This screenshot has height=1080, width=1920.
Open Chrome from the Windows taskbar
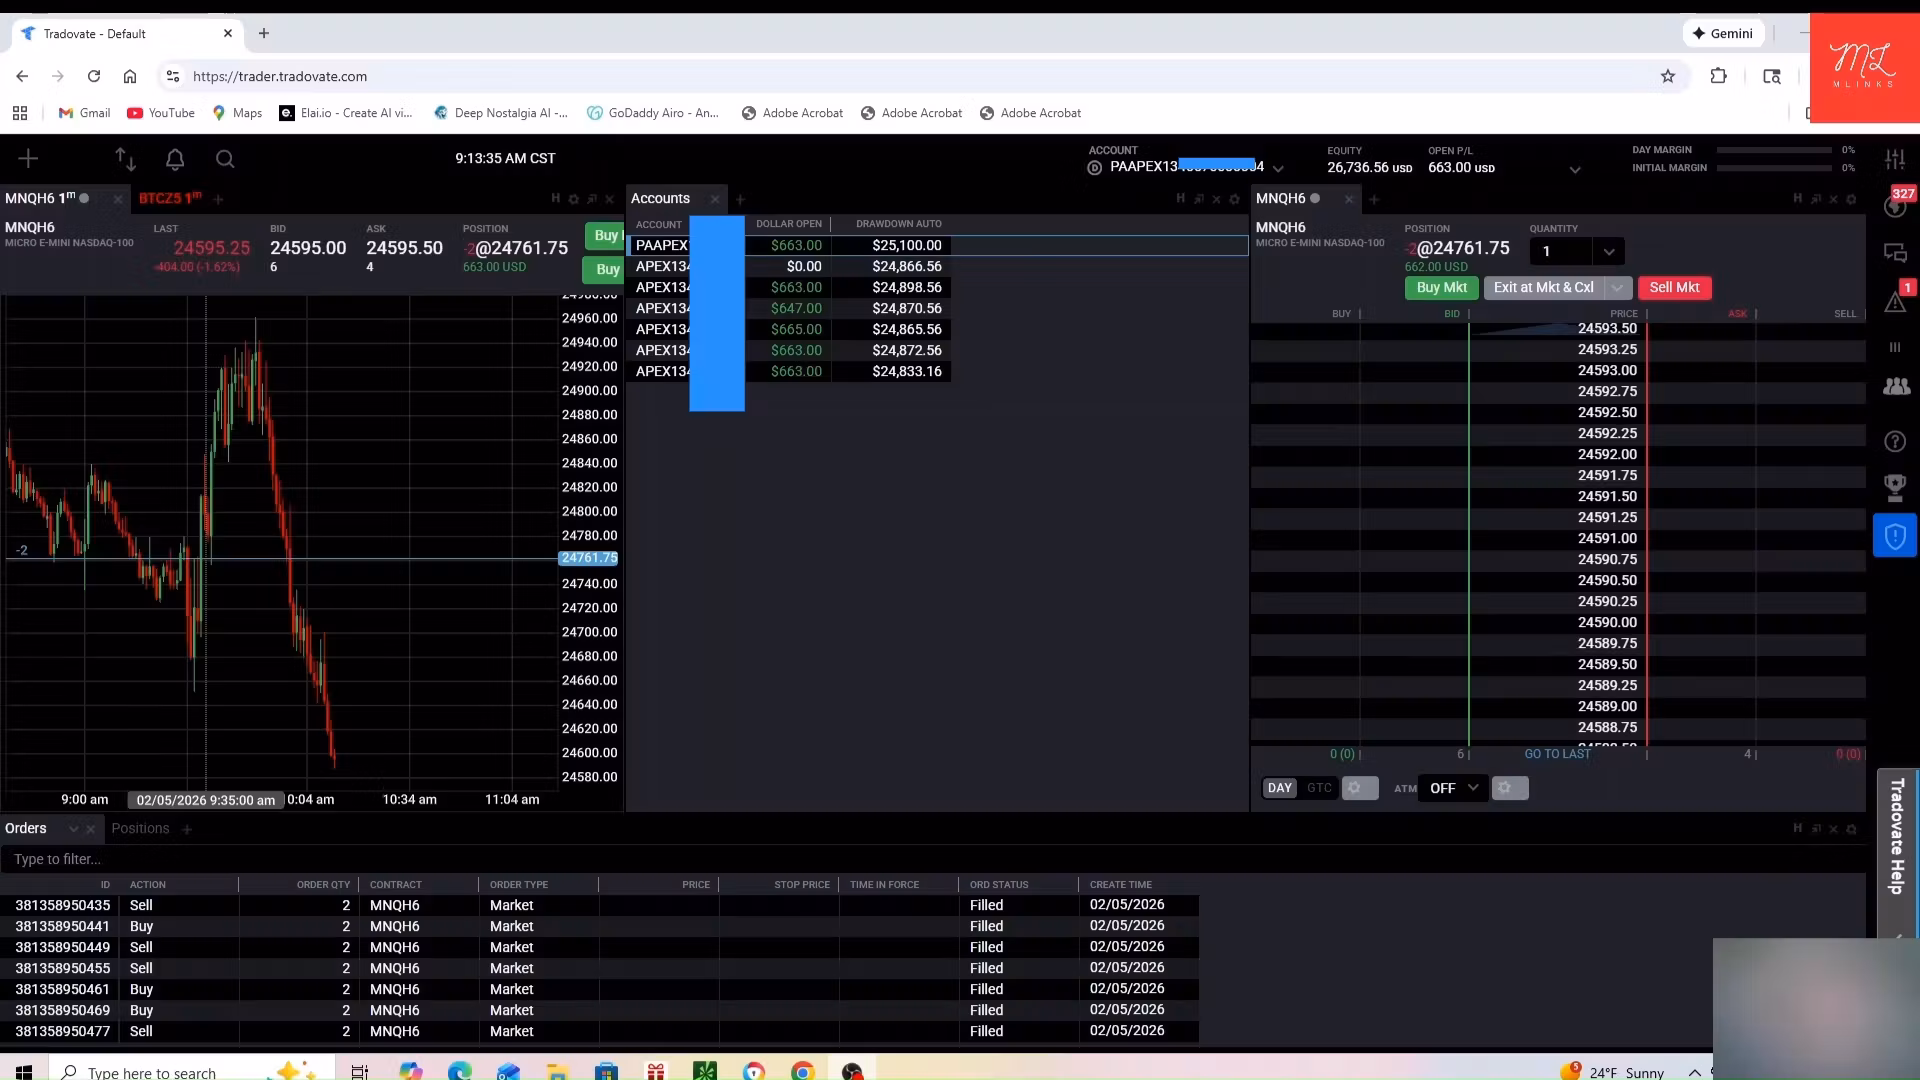click(802, 1071)
